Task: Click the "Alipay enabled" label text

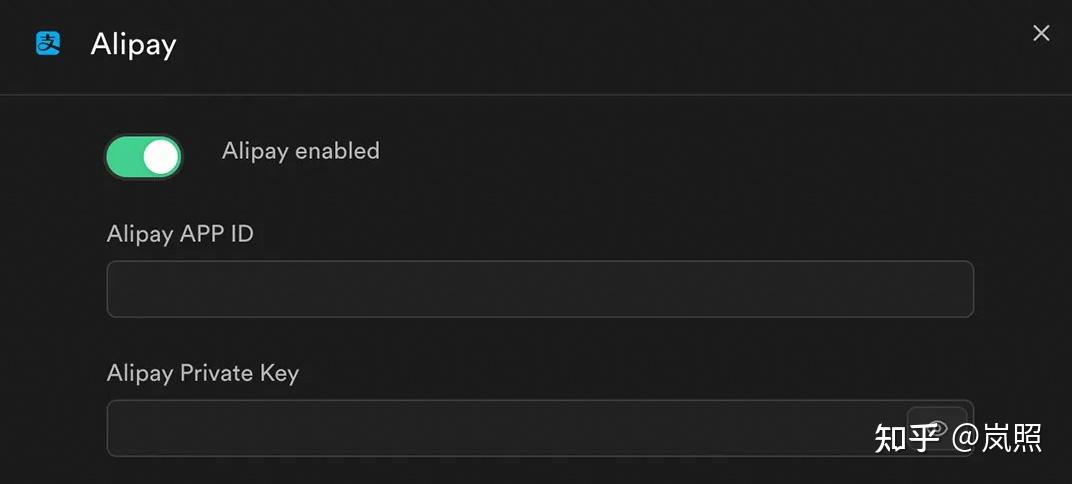Action: coord(300,151)
